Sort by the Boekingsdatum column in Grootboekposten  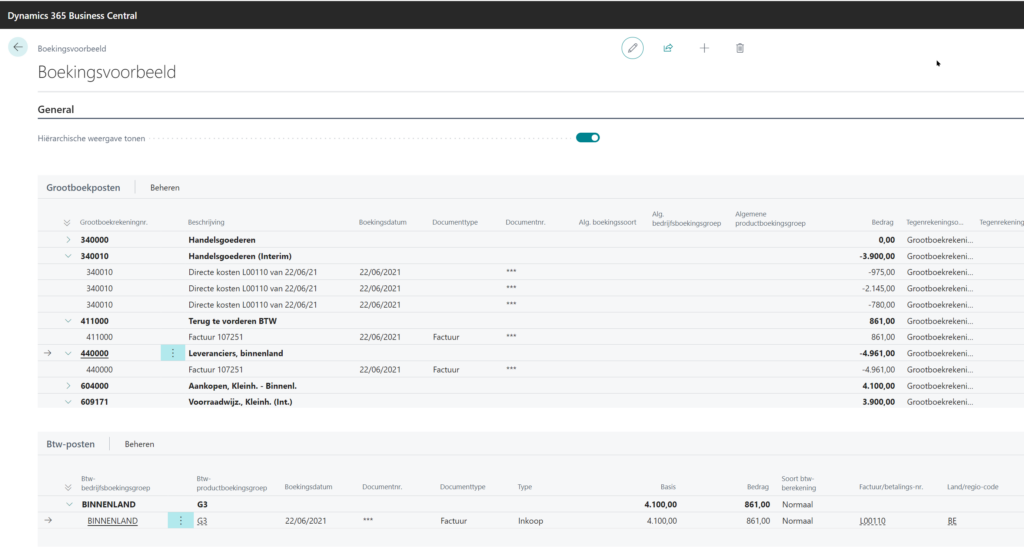click(383, 222)
